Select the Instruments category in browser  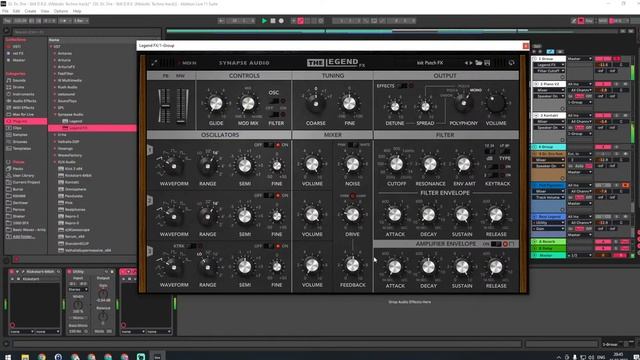click(23, 94)
